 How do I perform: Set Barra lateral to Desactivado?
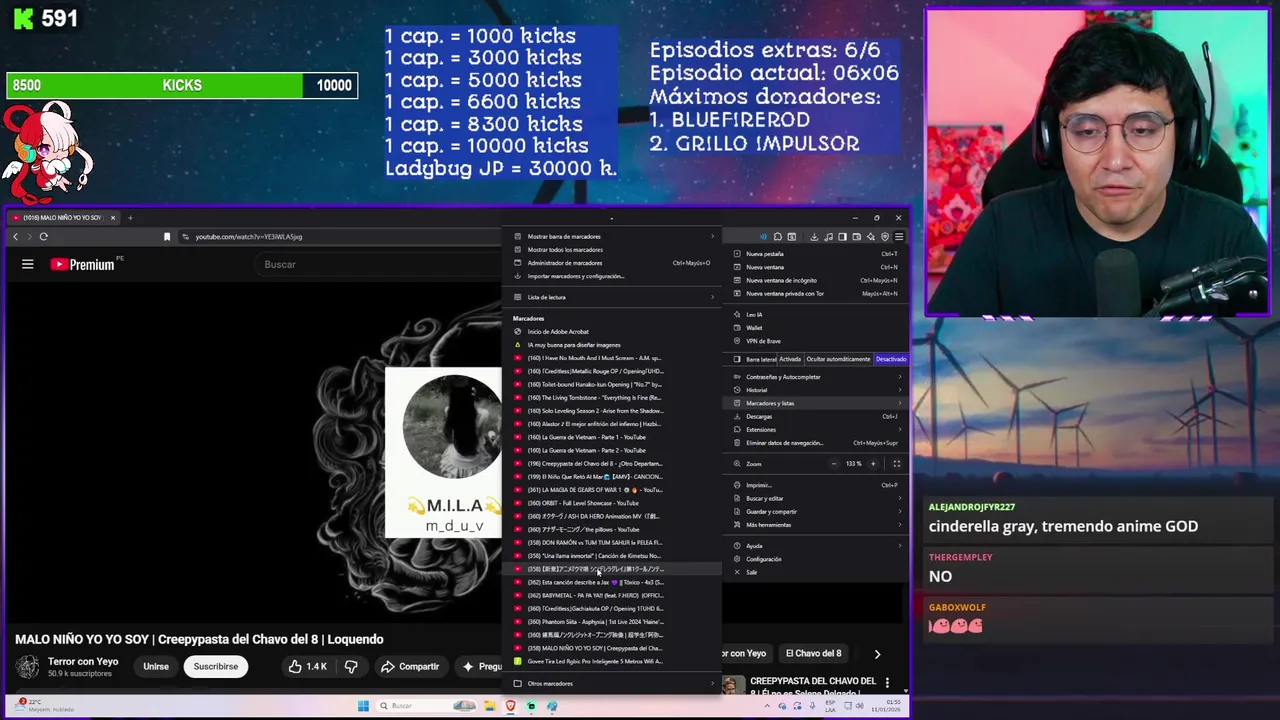point(891,359)
